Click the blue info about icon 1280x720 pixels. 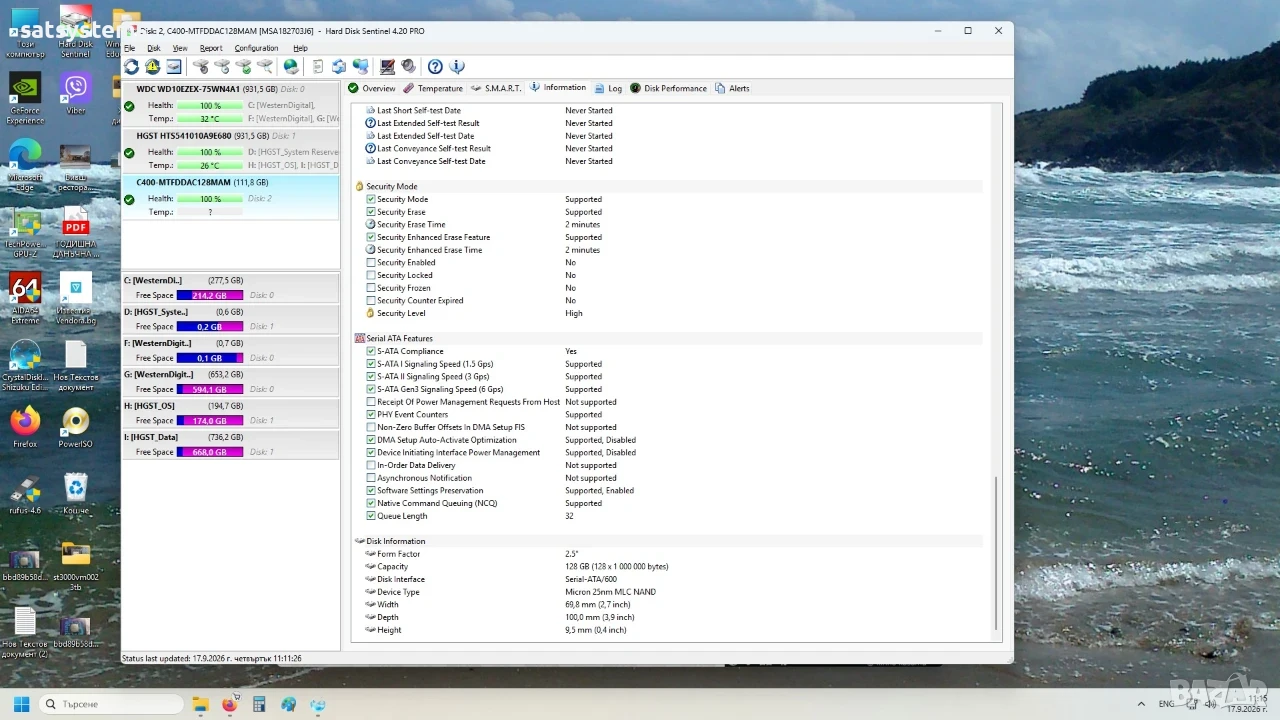pyautogui.click(x=457, y=67)
